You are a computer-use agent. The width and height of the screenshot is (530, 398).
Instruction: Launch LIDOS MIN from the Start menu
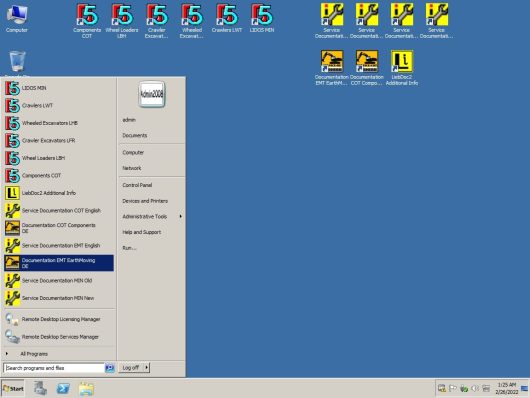59,88
